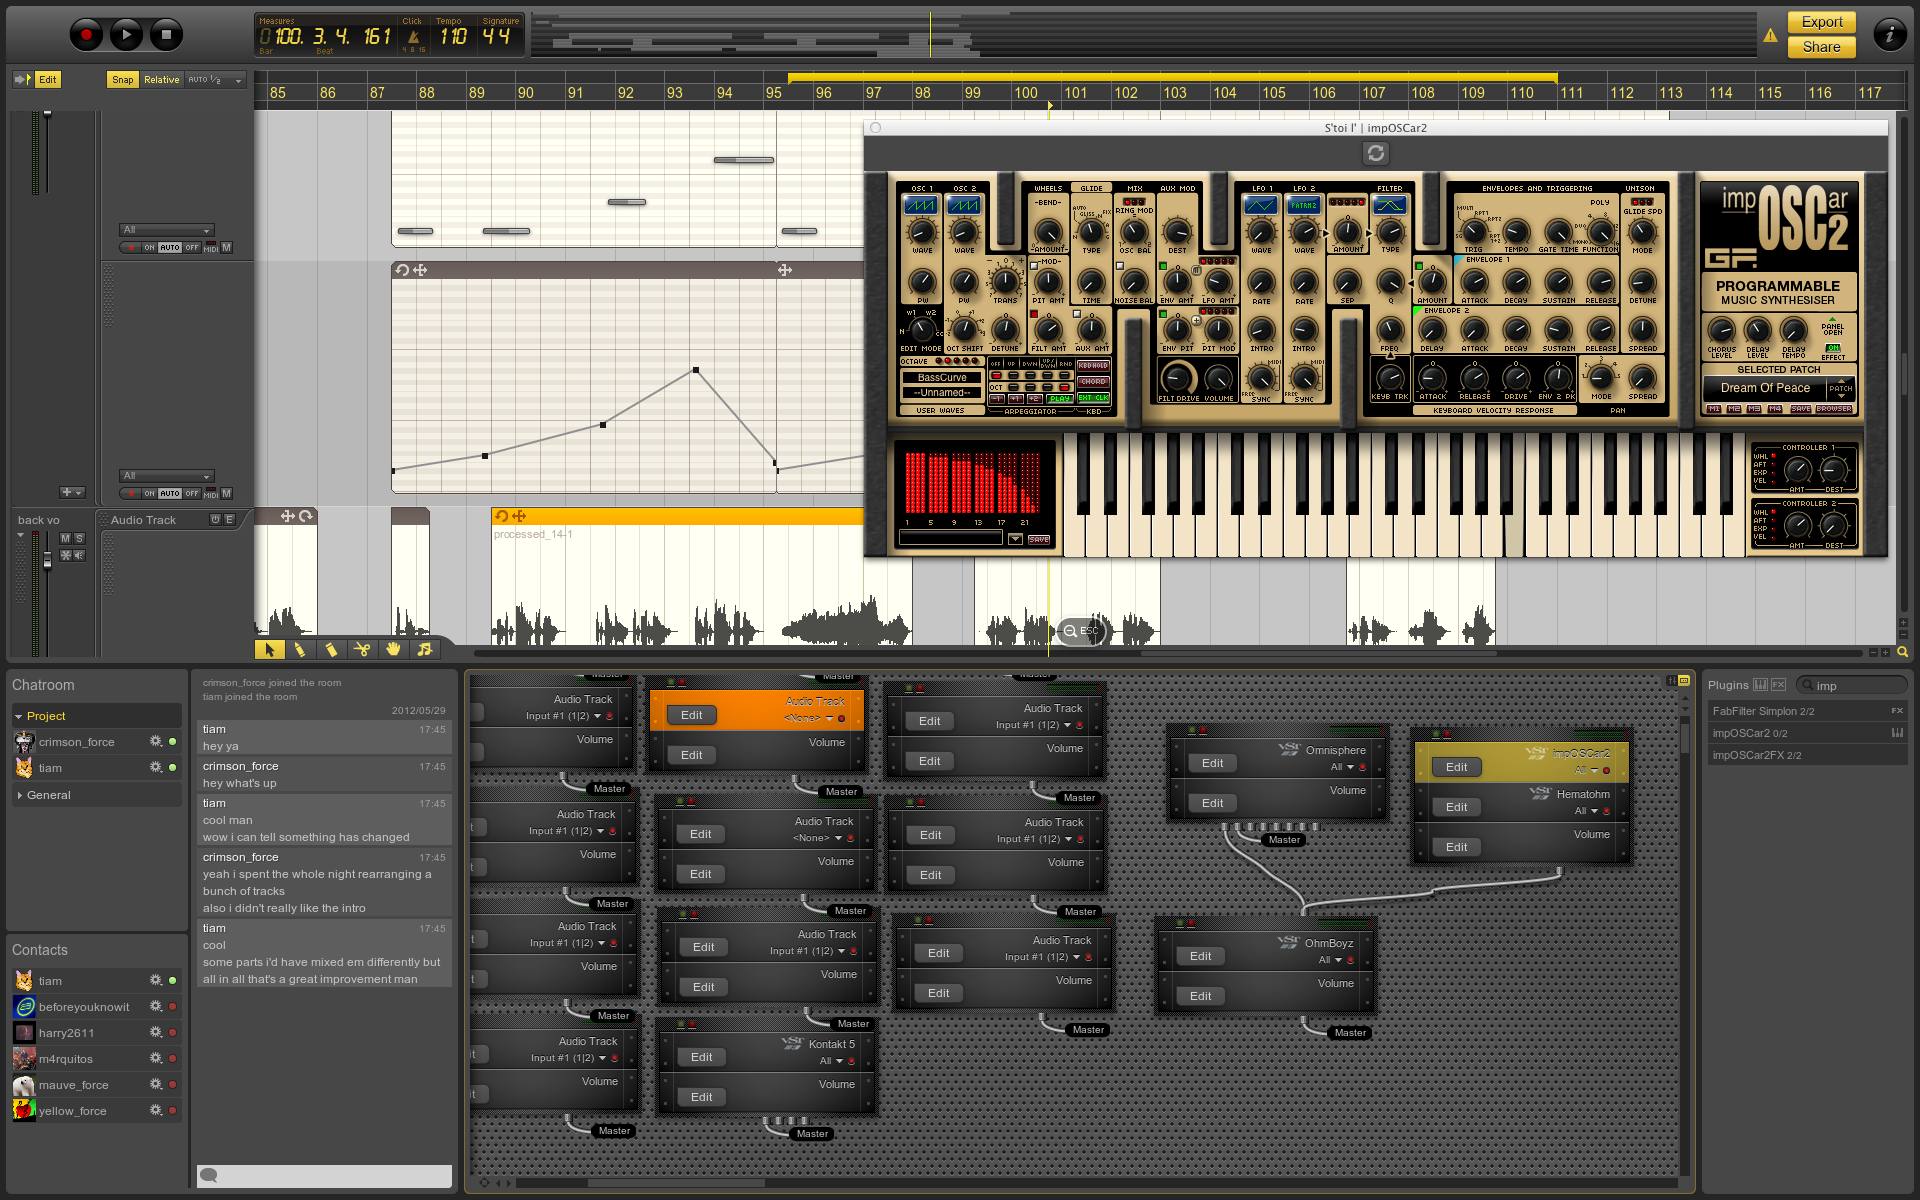Click the Record button in the transport

(x=86, y=33)
